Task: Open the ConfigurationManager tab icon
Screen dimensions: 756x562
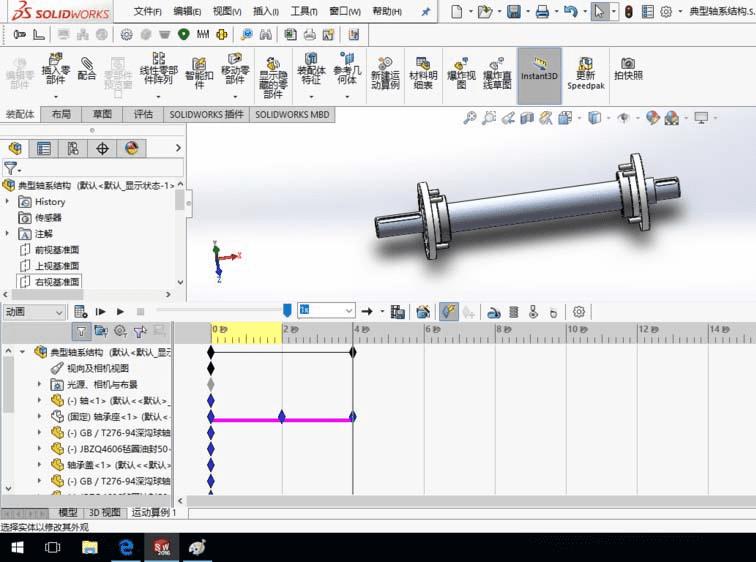Action: 73,149
